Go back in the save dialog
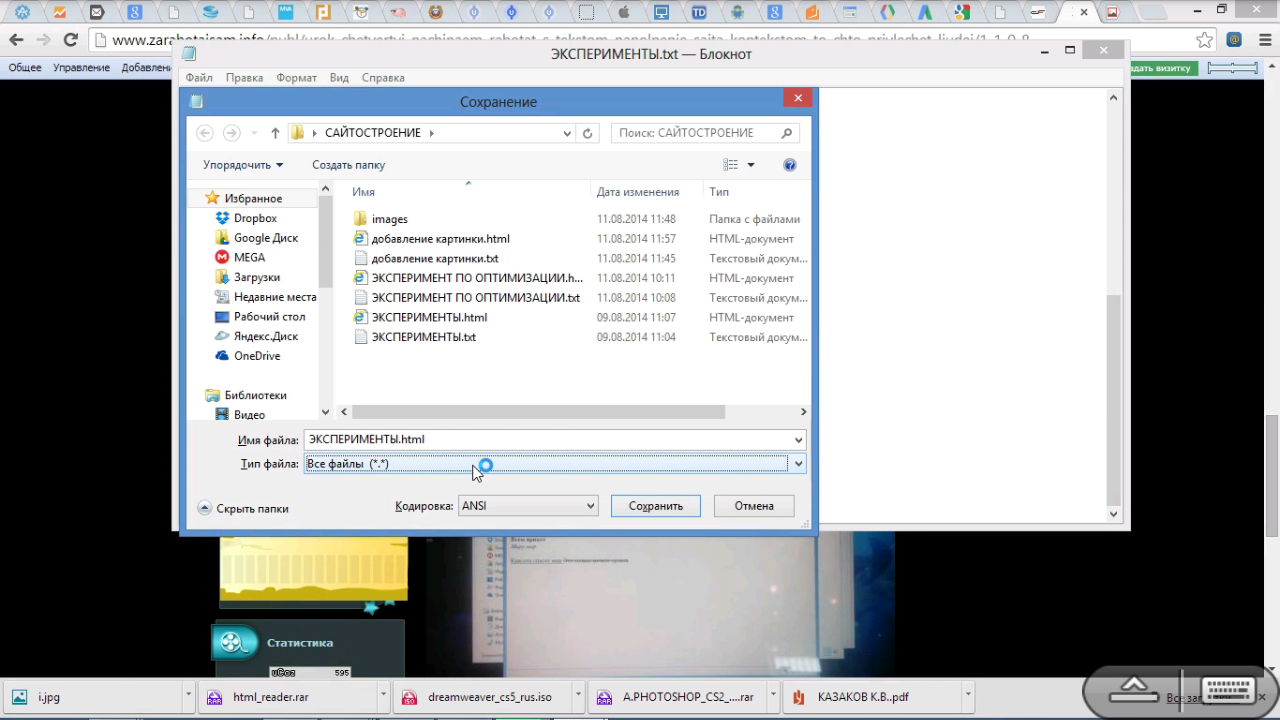This screenshot has width=1280, height=720. pyautogui.click(x=205, y=133)
